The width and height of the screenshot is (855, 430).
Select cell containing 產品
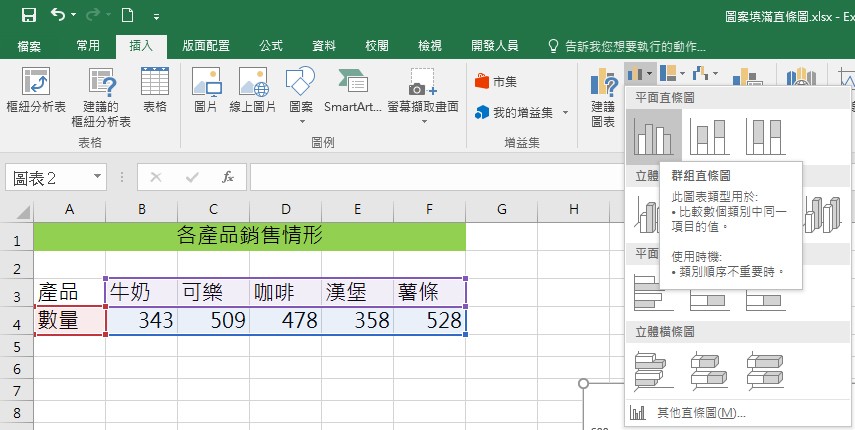pyautogui.click(x=69, y=293)
